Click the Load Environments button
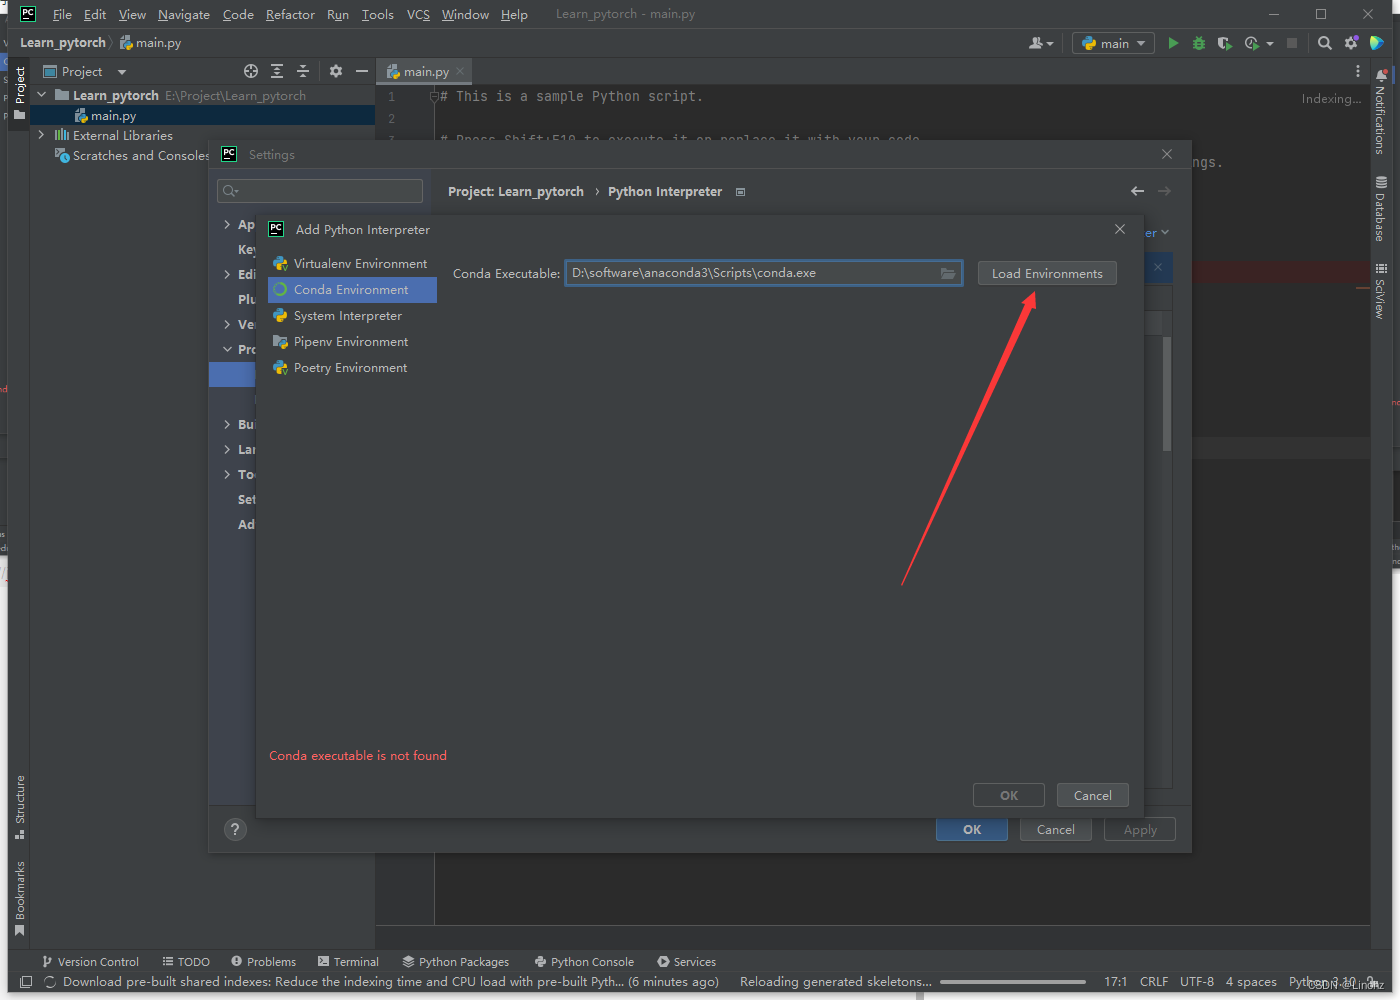 tap(1047, 273)
